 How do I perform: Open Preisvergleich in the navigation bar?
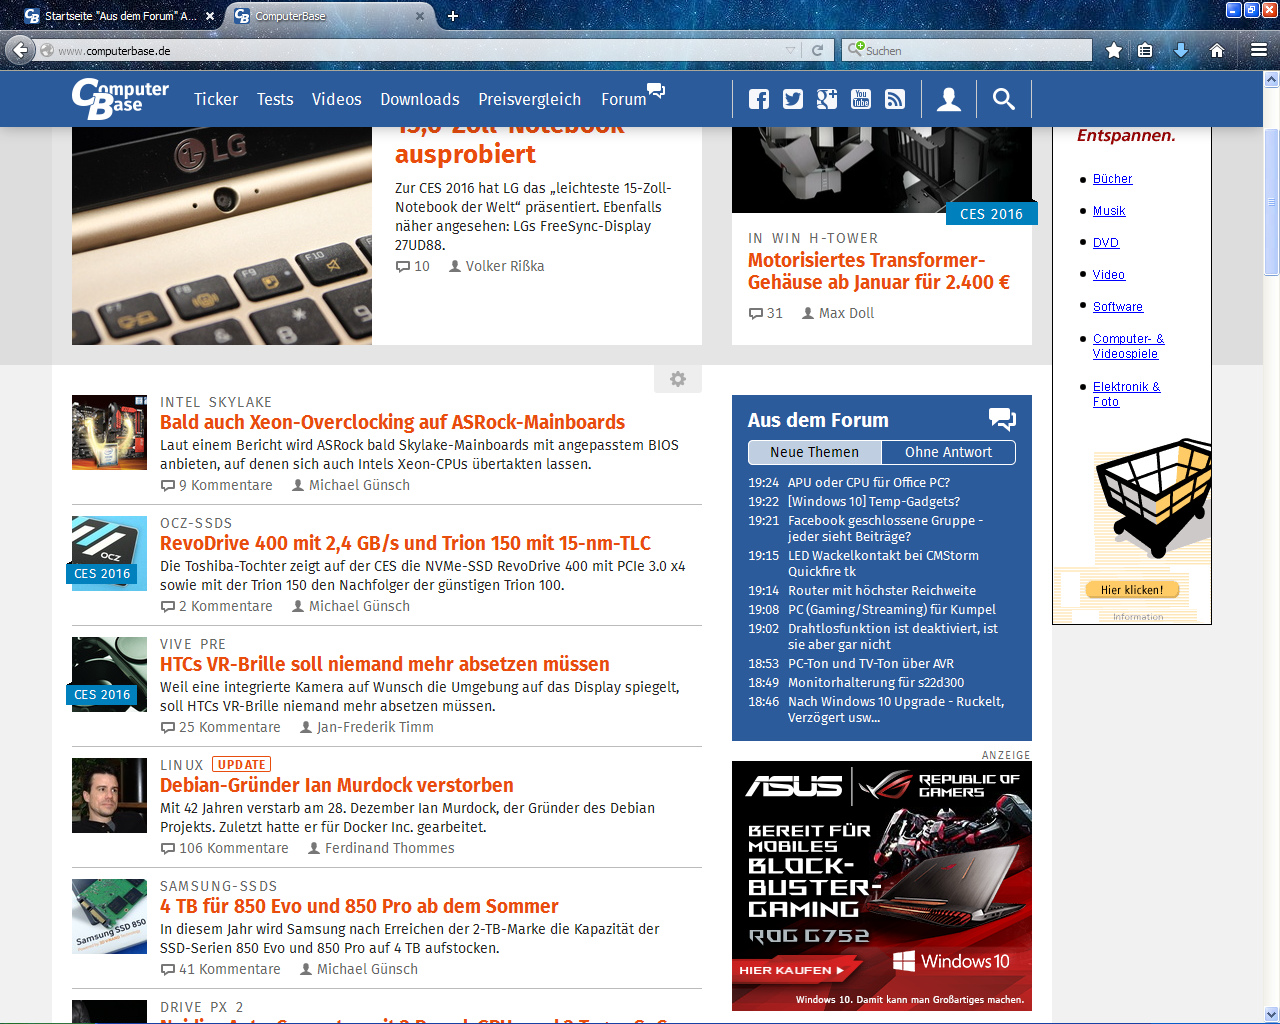pyautogui.click(x=529, y=99)
